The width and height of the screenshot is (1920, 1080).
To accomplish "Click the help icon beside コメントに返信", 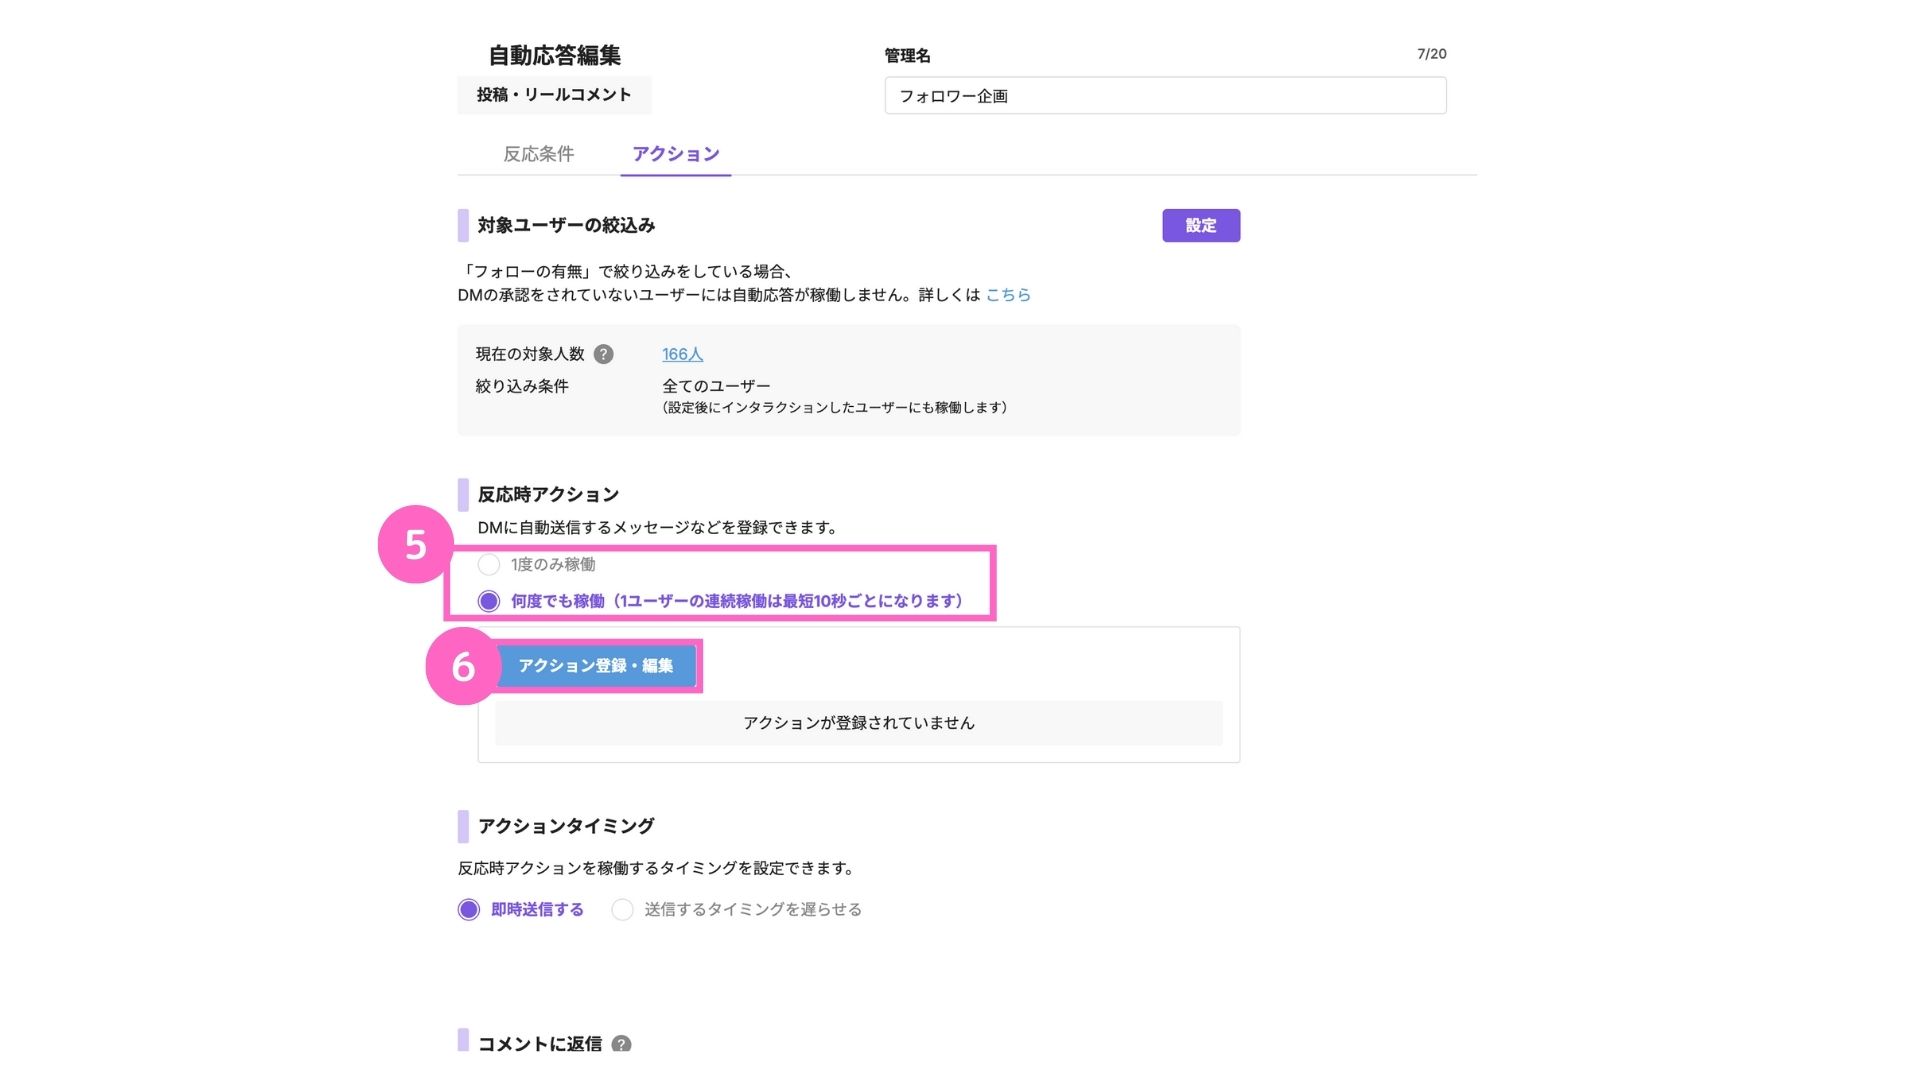I will point(621,1044).
